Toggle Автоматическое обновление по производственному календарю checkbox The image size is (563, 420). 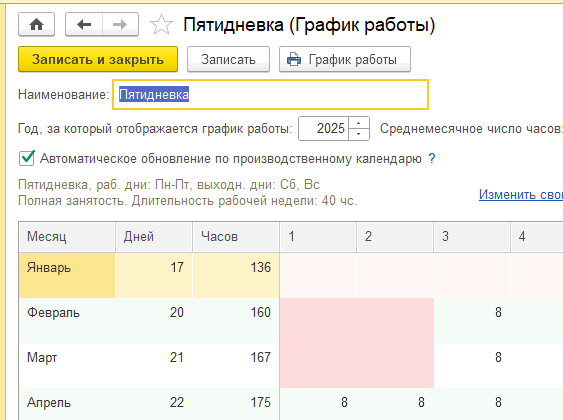click(x=27, y=158)
